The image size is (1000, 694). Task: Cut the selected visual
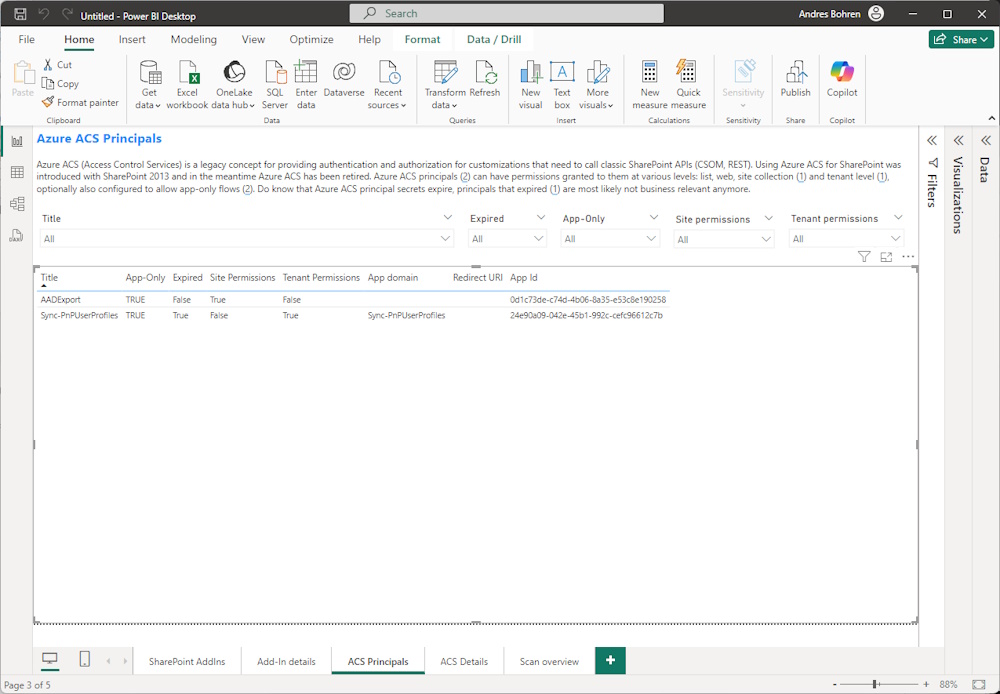pos(57,64)
